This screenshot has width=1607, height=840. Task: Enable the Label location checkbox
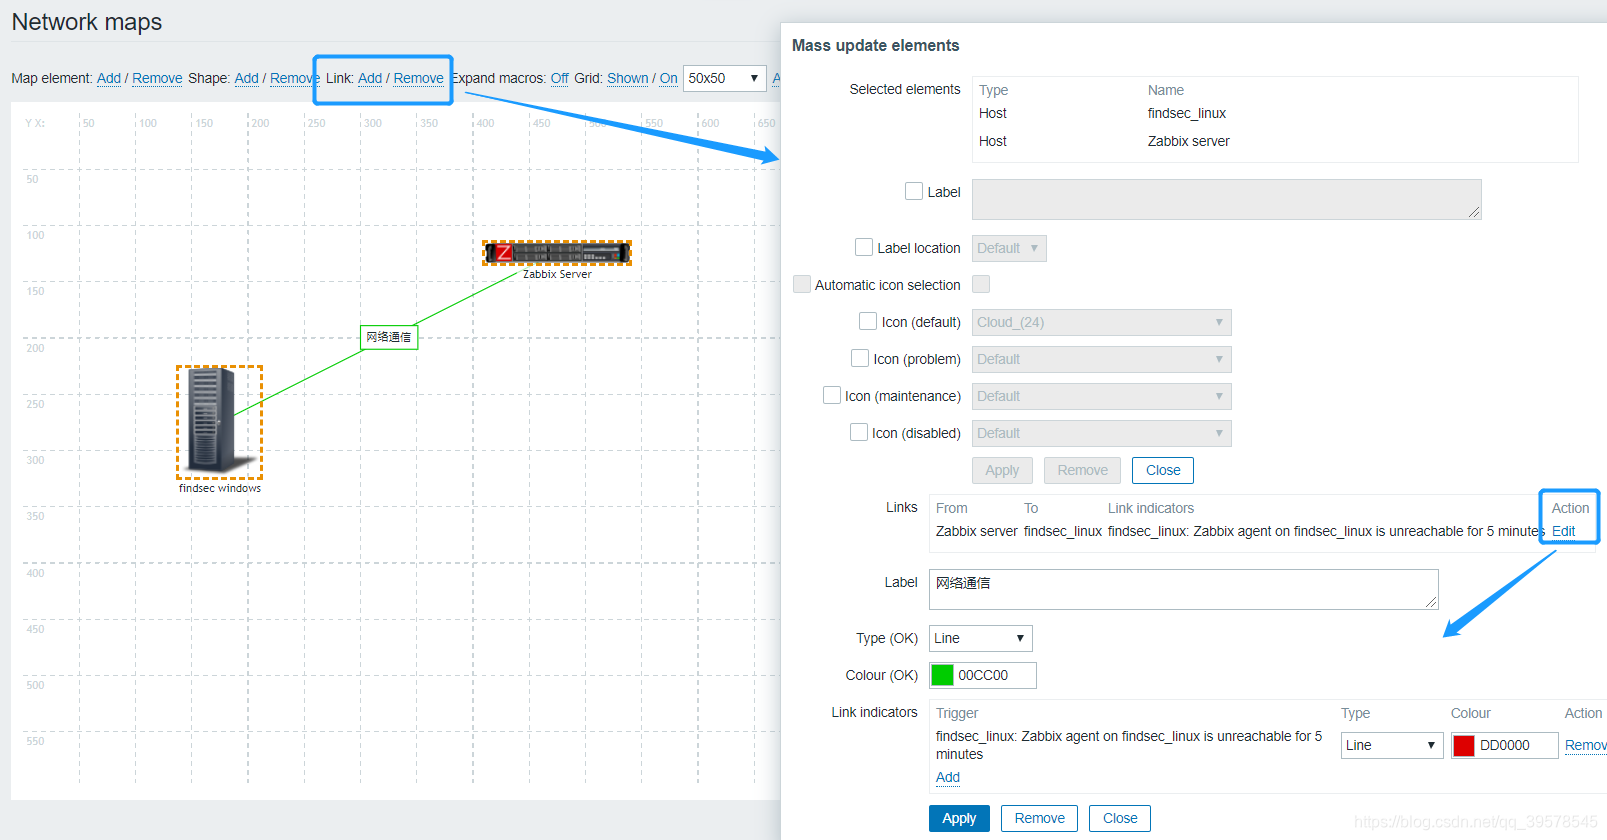click(x=864, y=247)
